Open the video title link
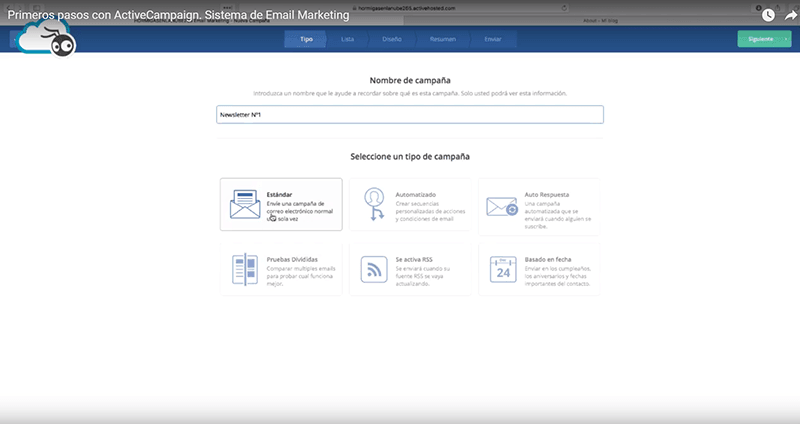Viewport: 800px width, 424px height. [178, 15]
